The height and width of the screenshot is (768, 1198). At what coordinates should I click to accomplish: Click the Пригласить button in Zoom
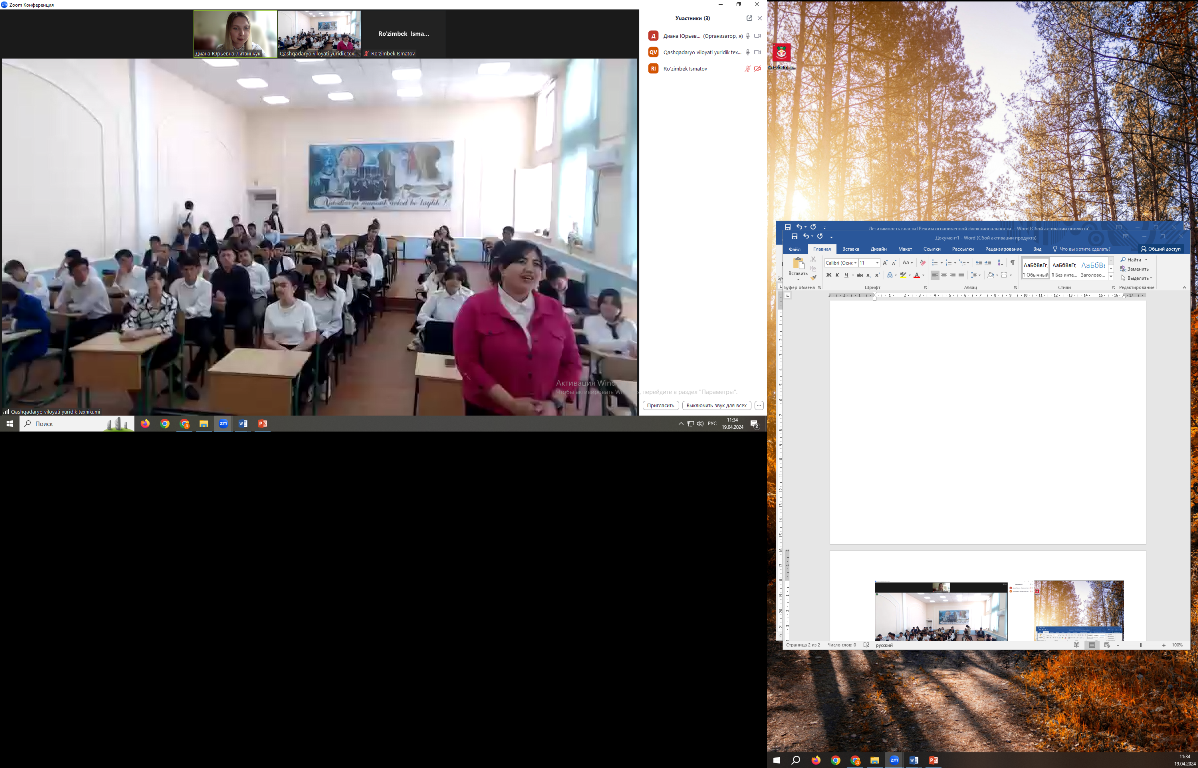[660, 406]
